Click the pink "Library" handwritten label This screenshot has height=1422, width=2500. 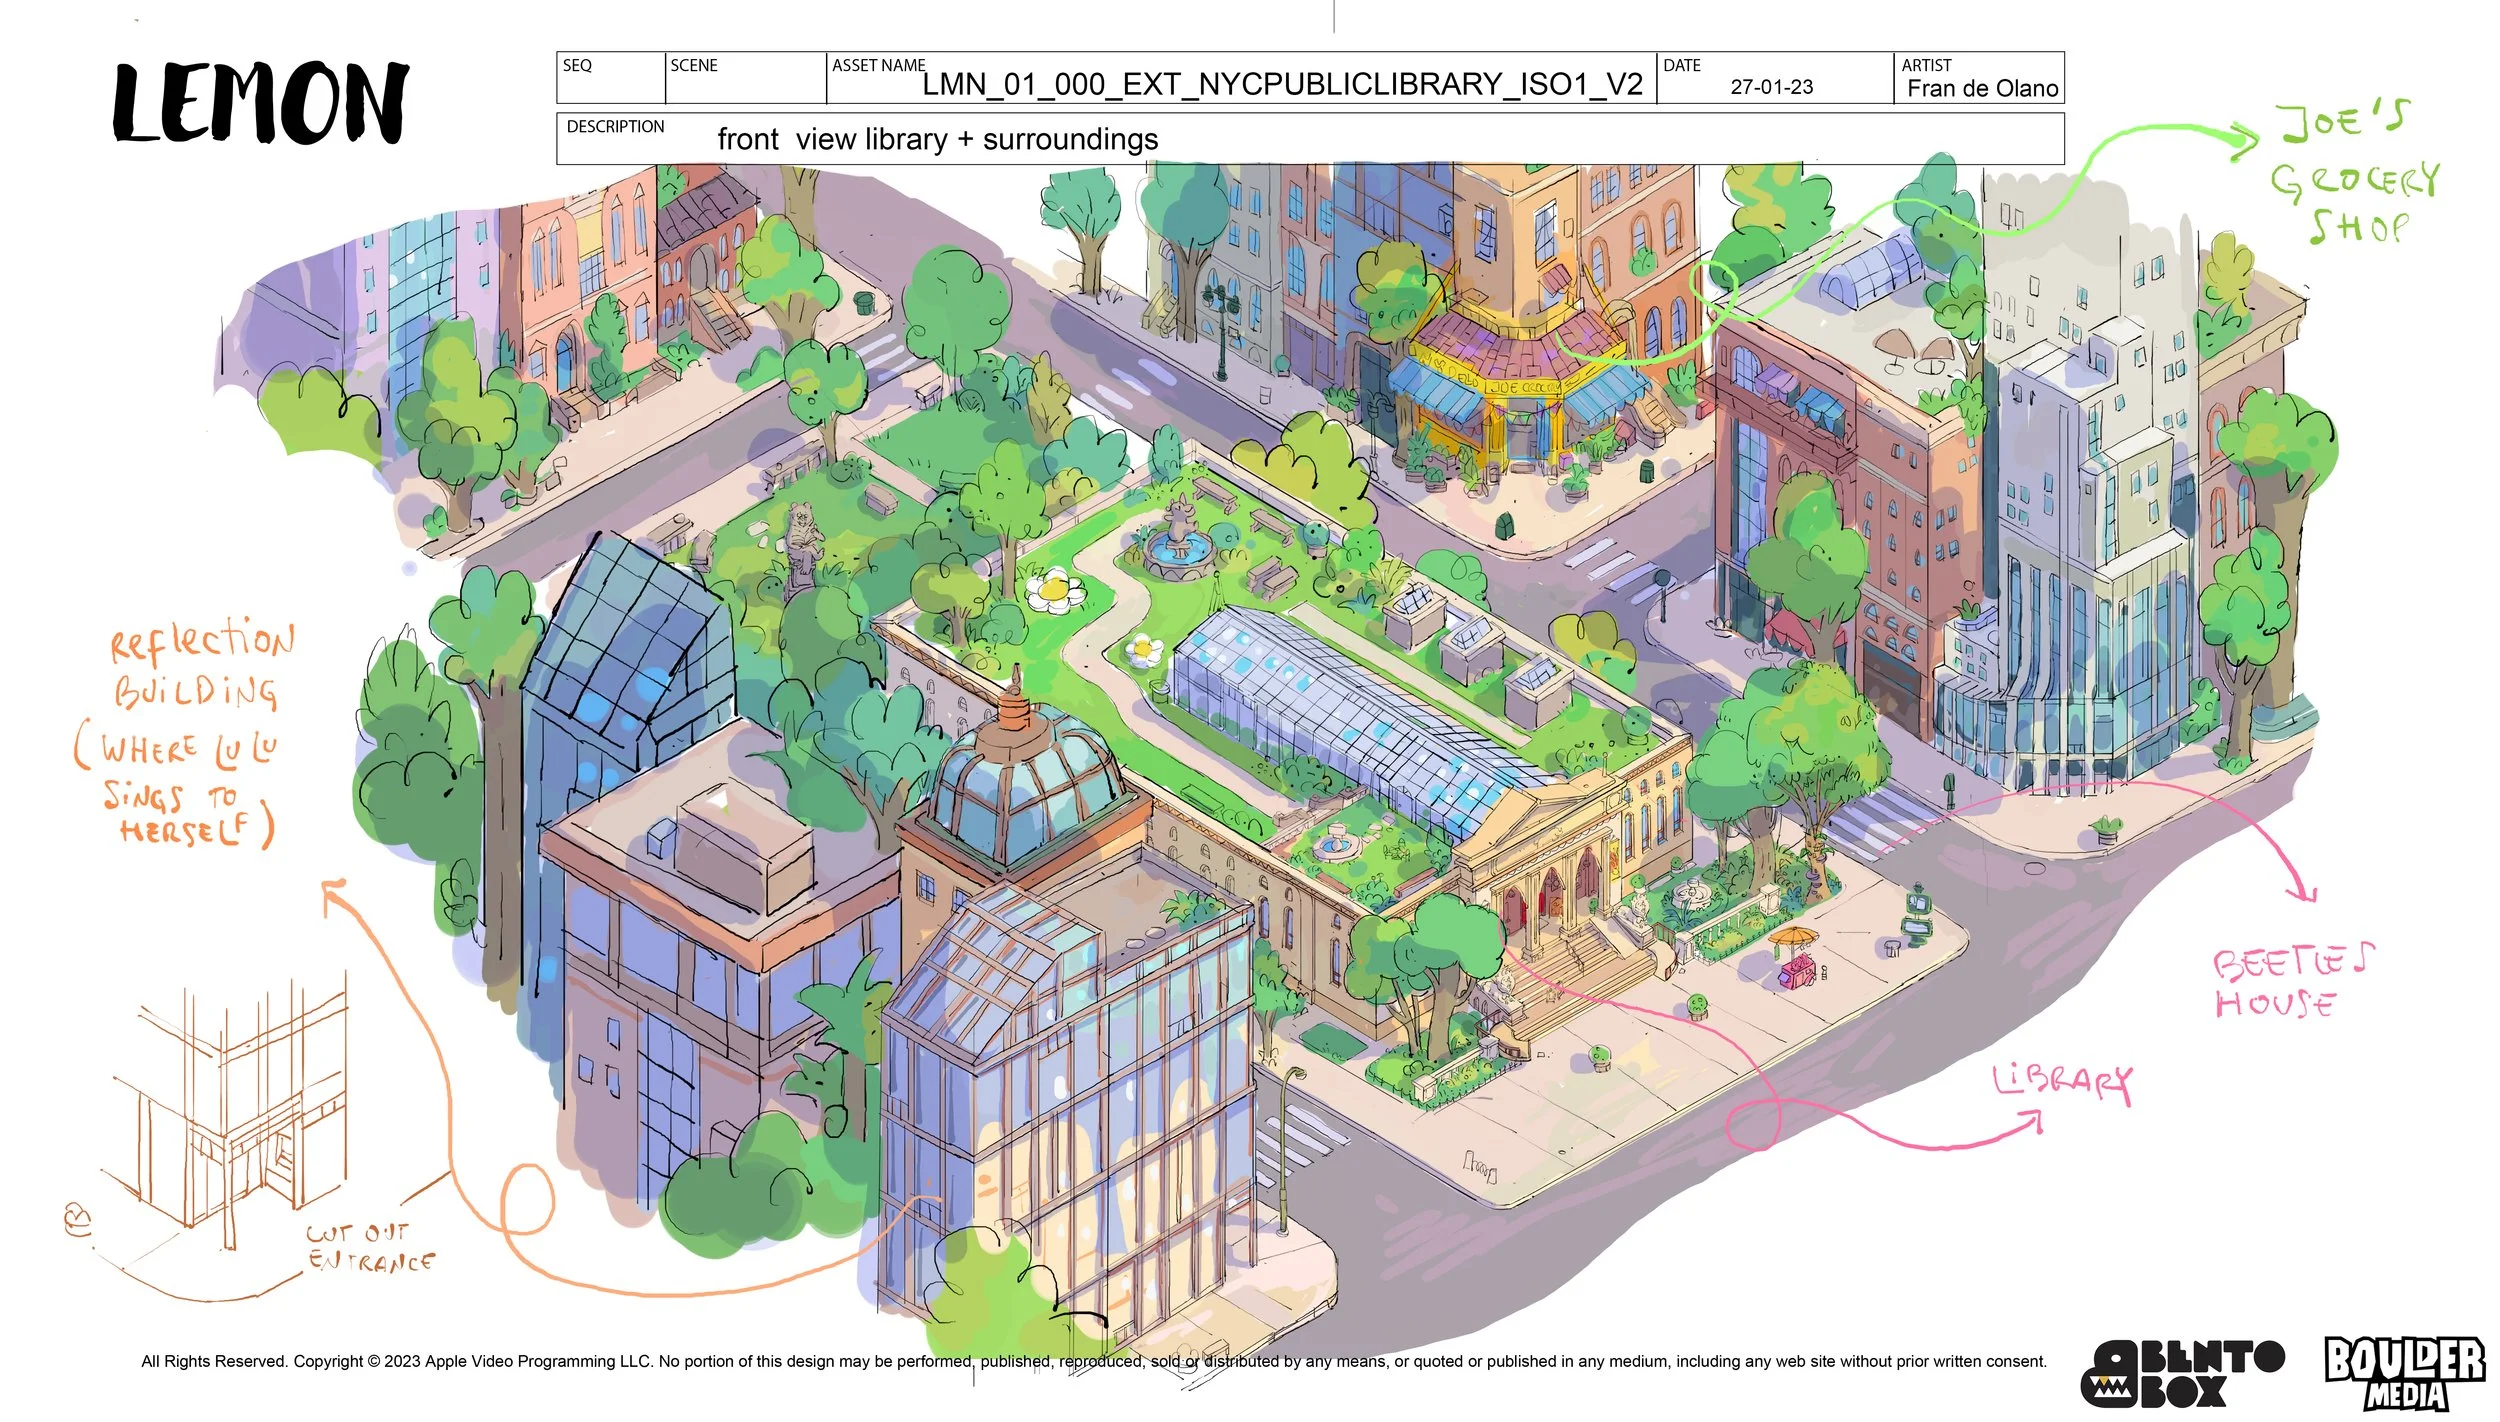(2062, 1082)
